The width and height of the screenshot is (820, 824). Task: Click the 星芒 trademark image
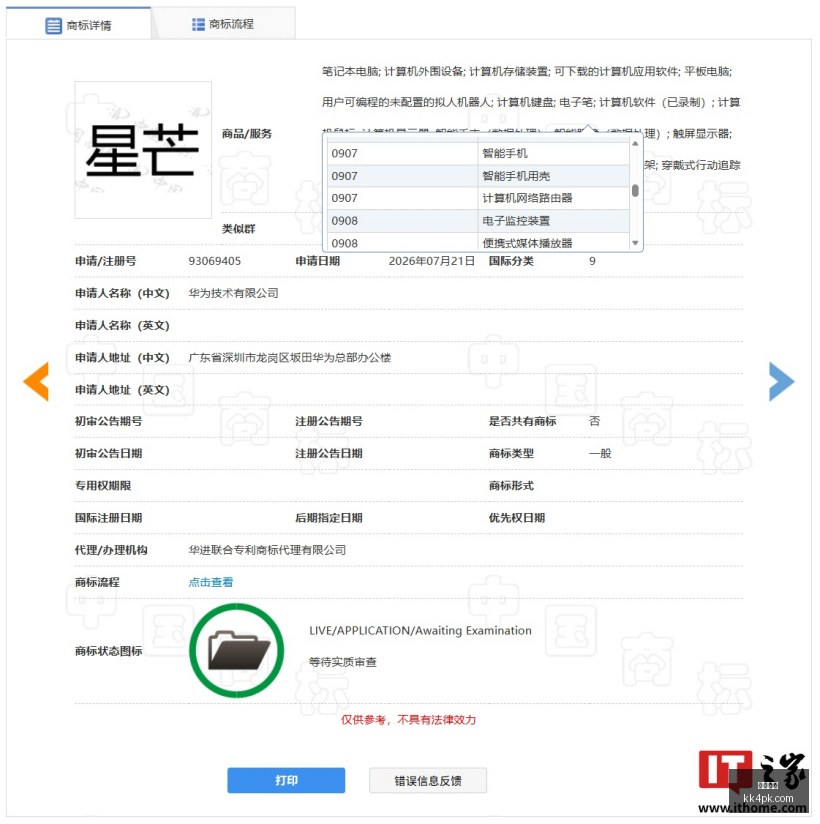coord(143,150)
